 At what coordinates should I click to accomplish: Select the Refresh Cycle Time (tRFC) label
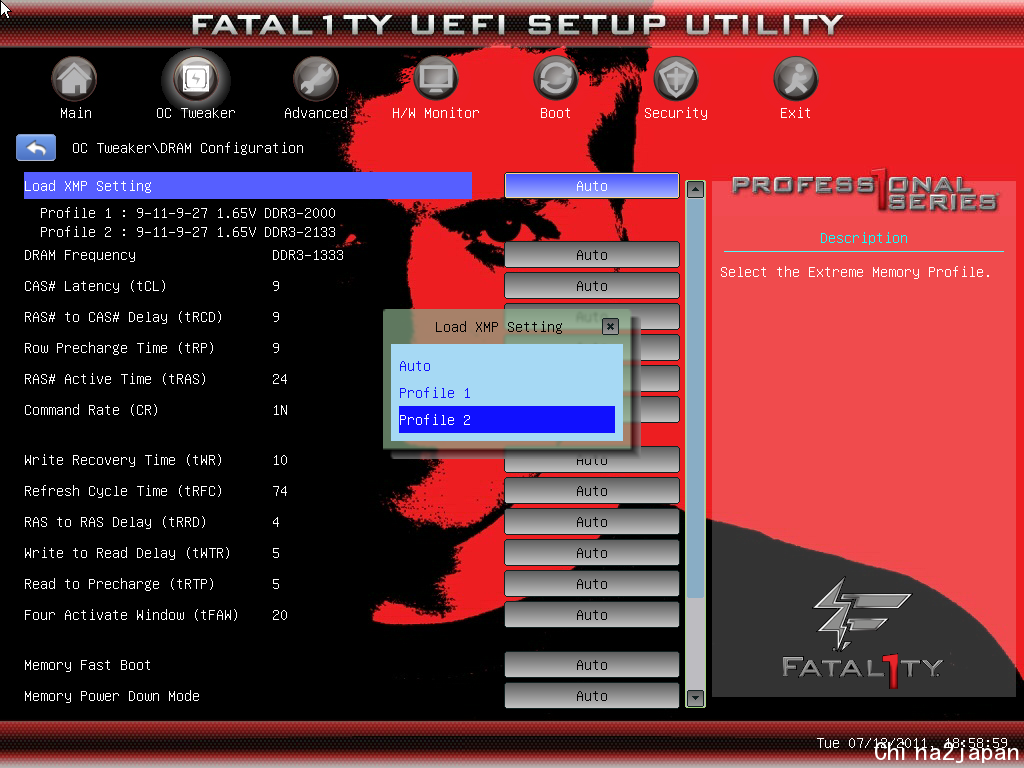pyautogui.click(x=123, y=491)
